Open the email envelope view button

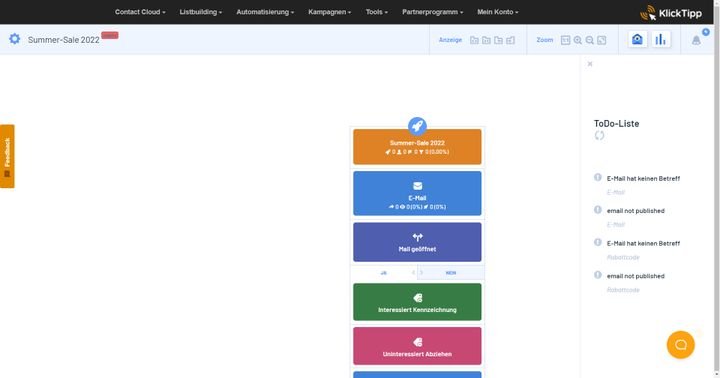[x=637, y=39]
